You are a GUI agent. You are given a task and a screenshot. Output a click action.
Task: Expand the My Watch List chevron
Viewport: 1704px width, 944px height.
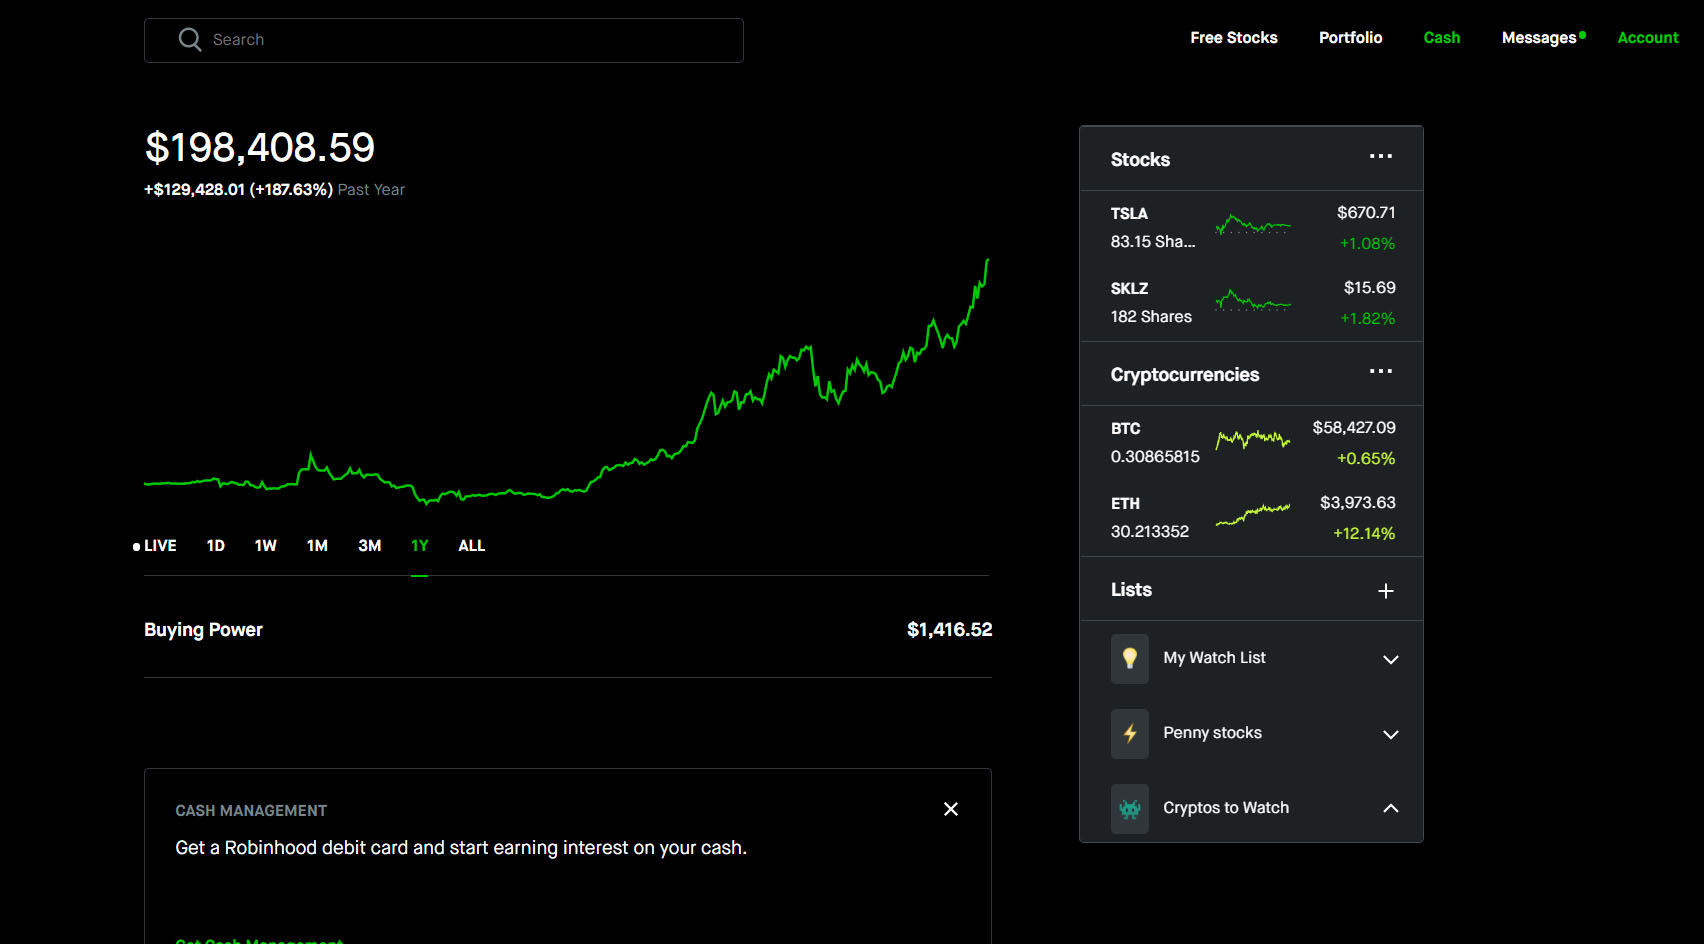click(x=1390, y=659)
